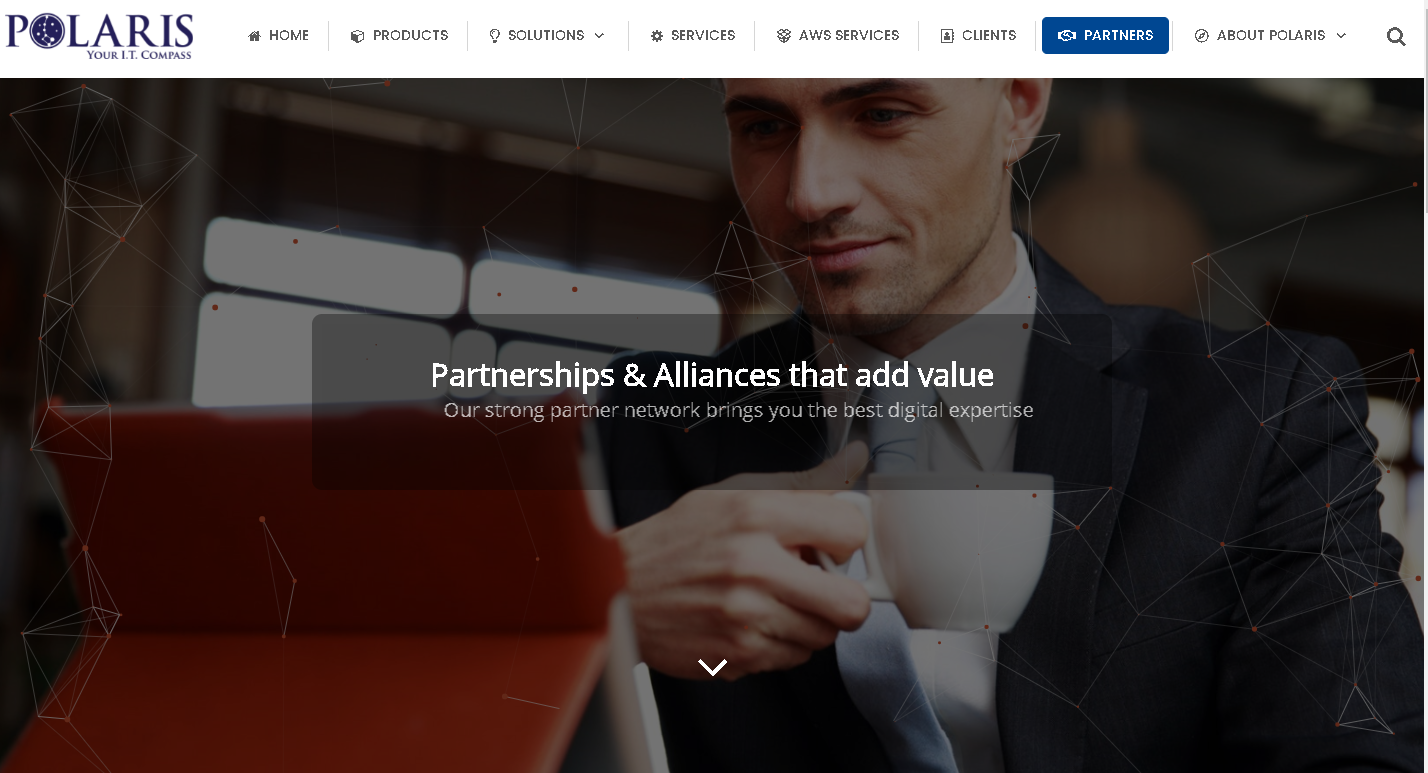
Task: Open the PRODUCTS menu item
Action: click(x=410, y=35)
